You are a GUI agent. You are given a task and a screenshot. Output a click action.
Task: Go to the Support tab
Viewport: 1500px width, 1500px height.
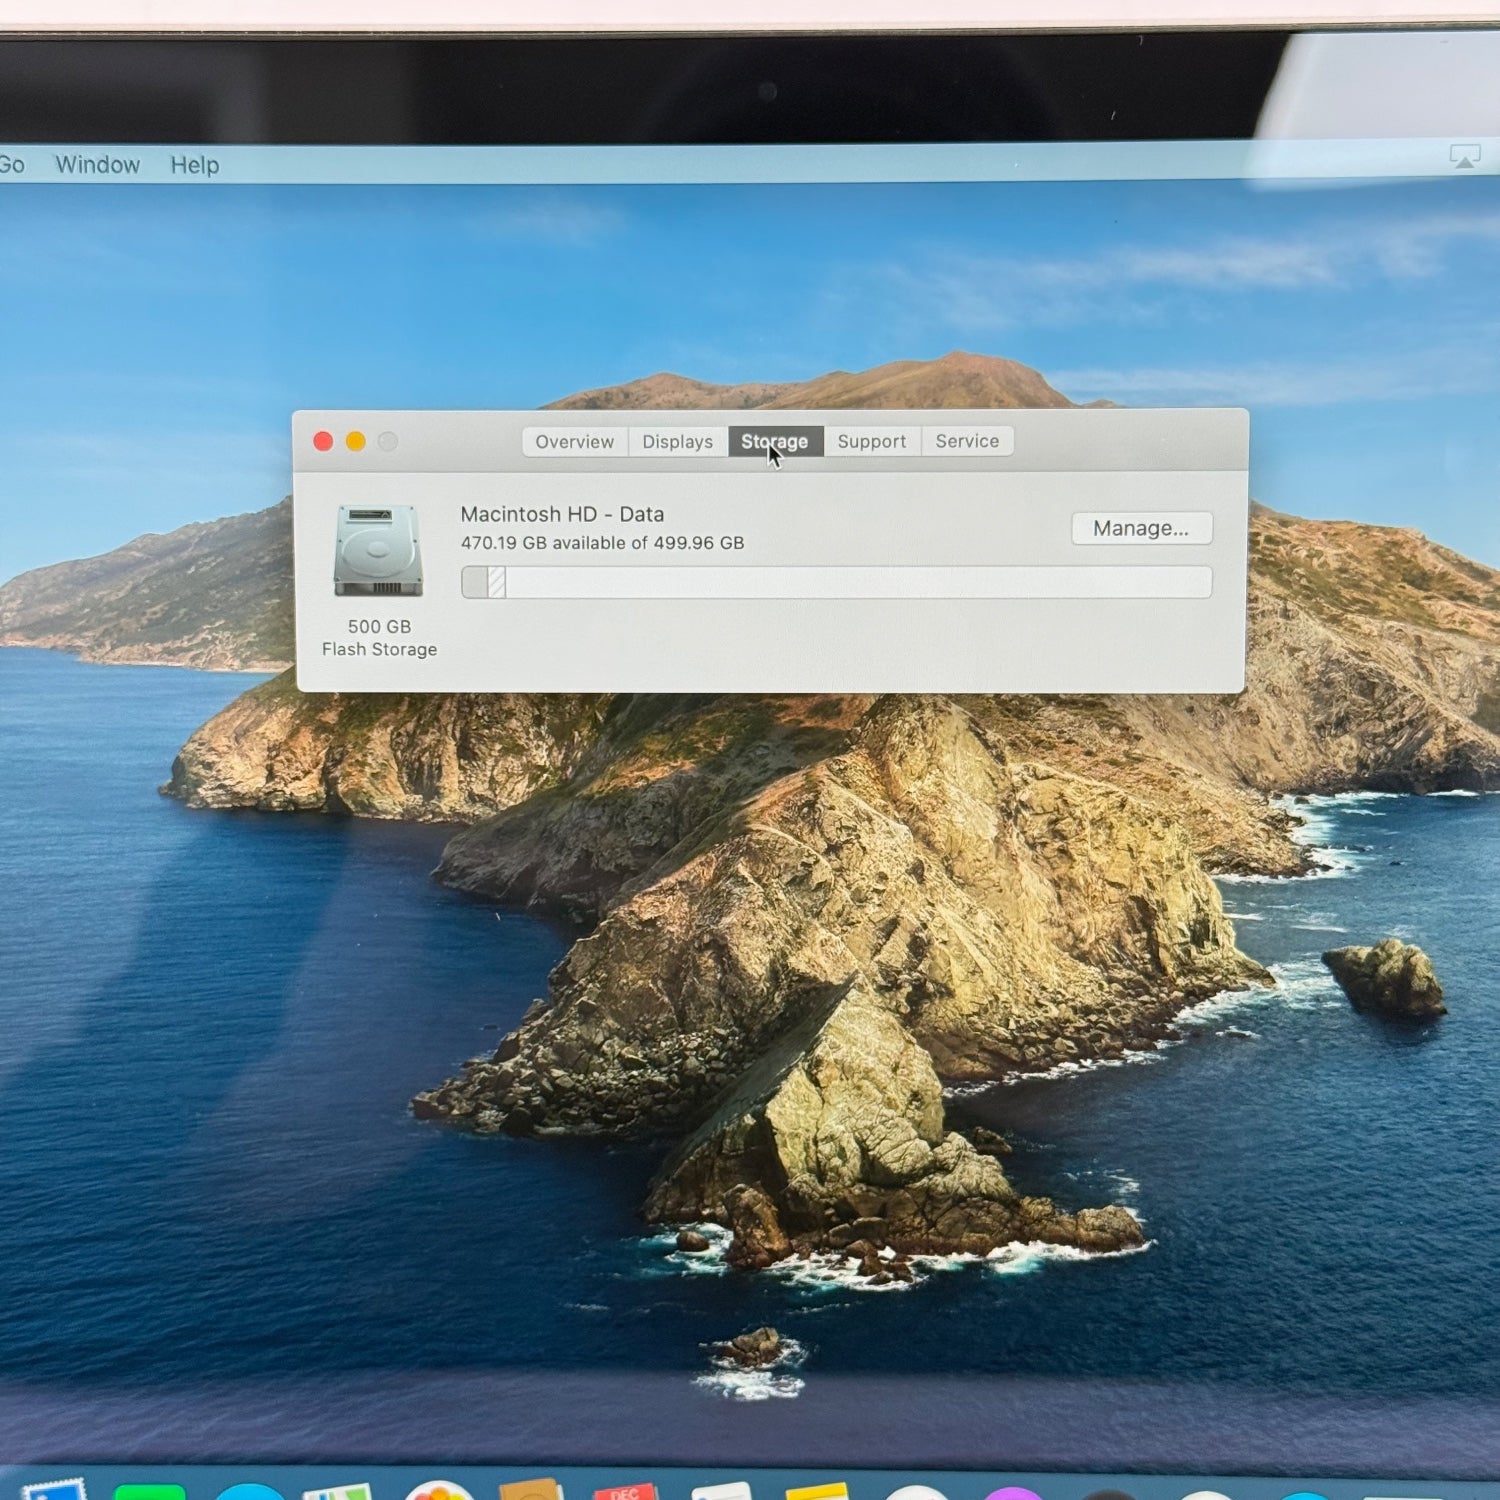click(871, 442)
